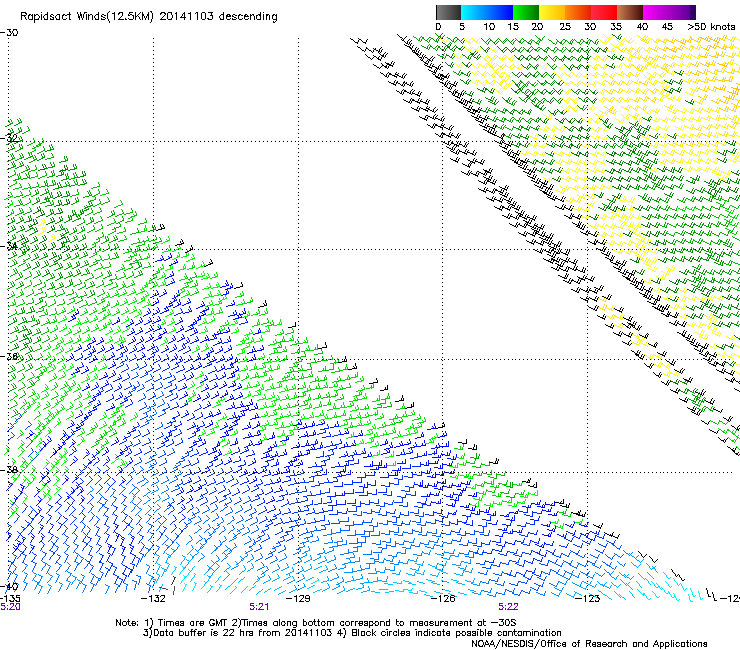This screenshot has height=650, width=740.
Task: Click the latitude axis label '-38'
Action: [9, 470]
